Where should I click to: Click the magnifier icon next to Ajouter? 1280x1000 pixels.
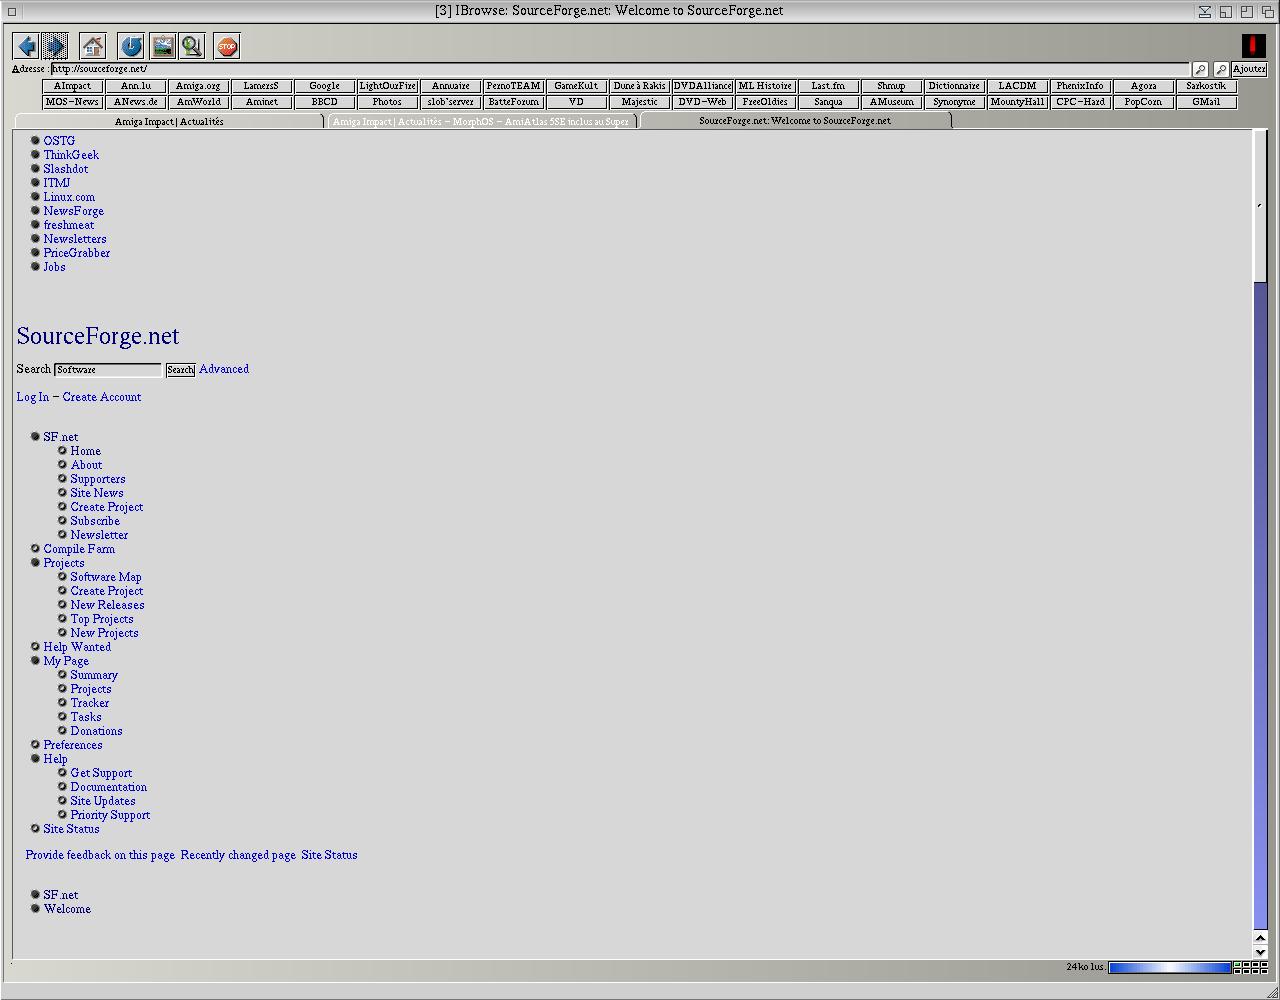click(1221, 69)
